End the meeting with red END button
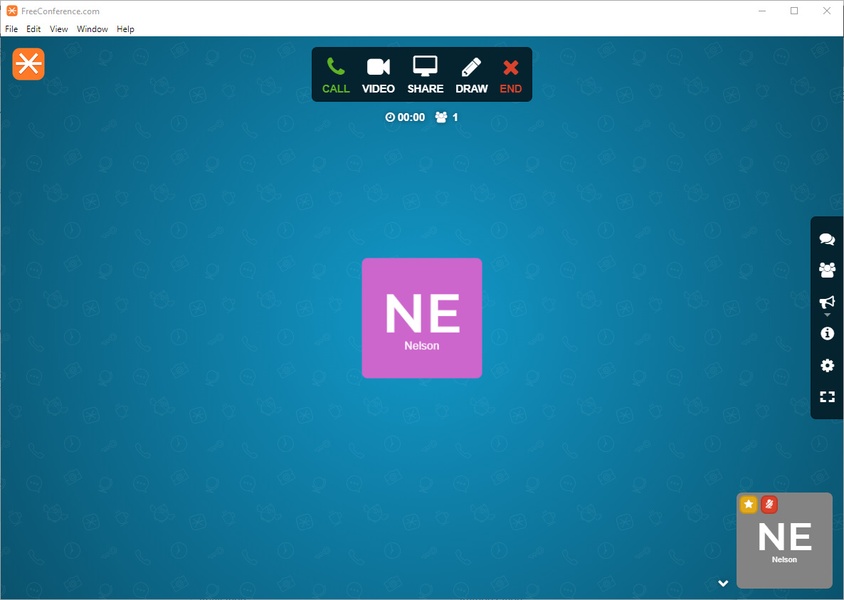The image size is (844, 600). [511, 75]
